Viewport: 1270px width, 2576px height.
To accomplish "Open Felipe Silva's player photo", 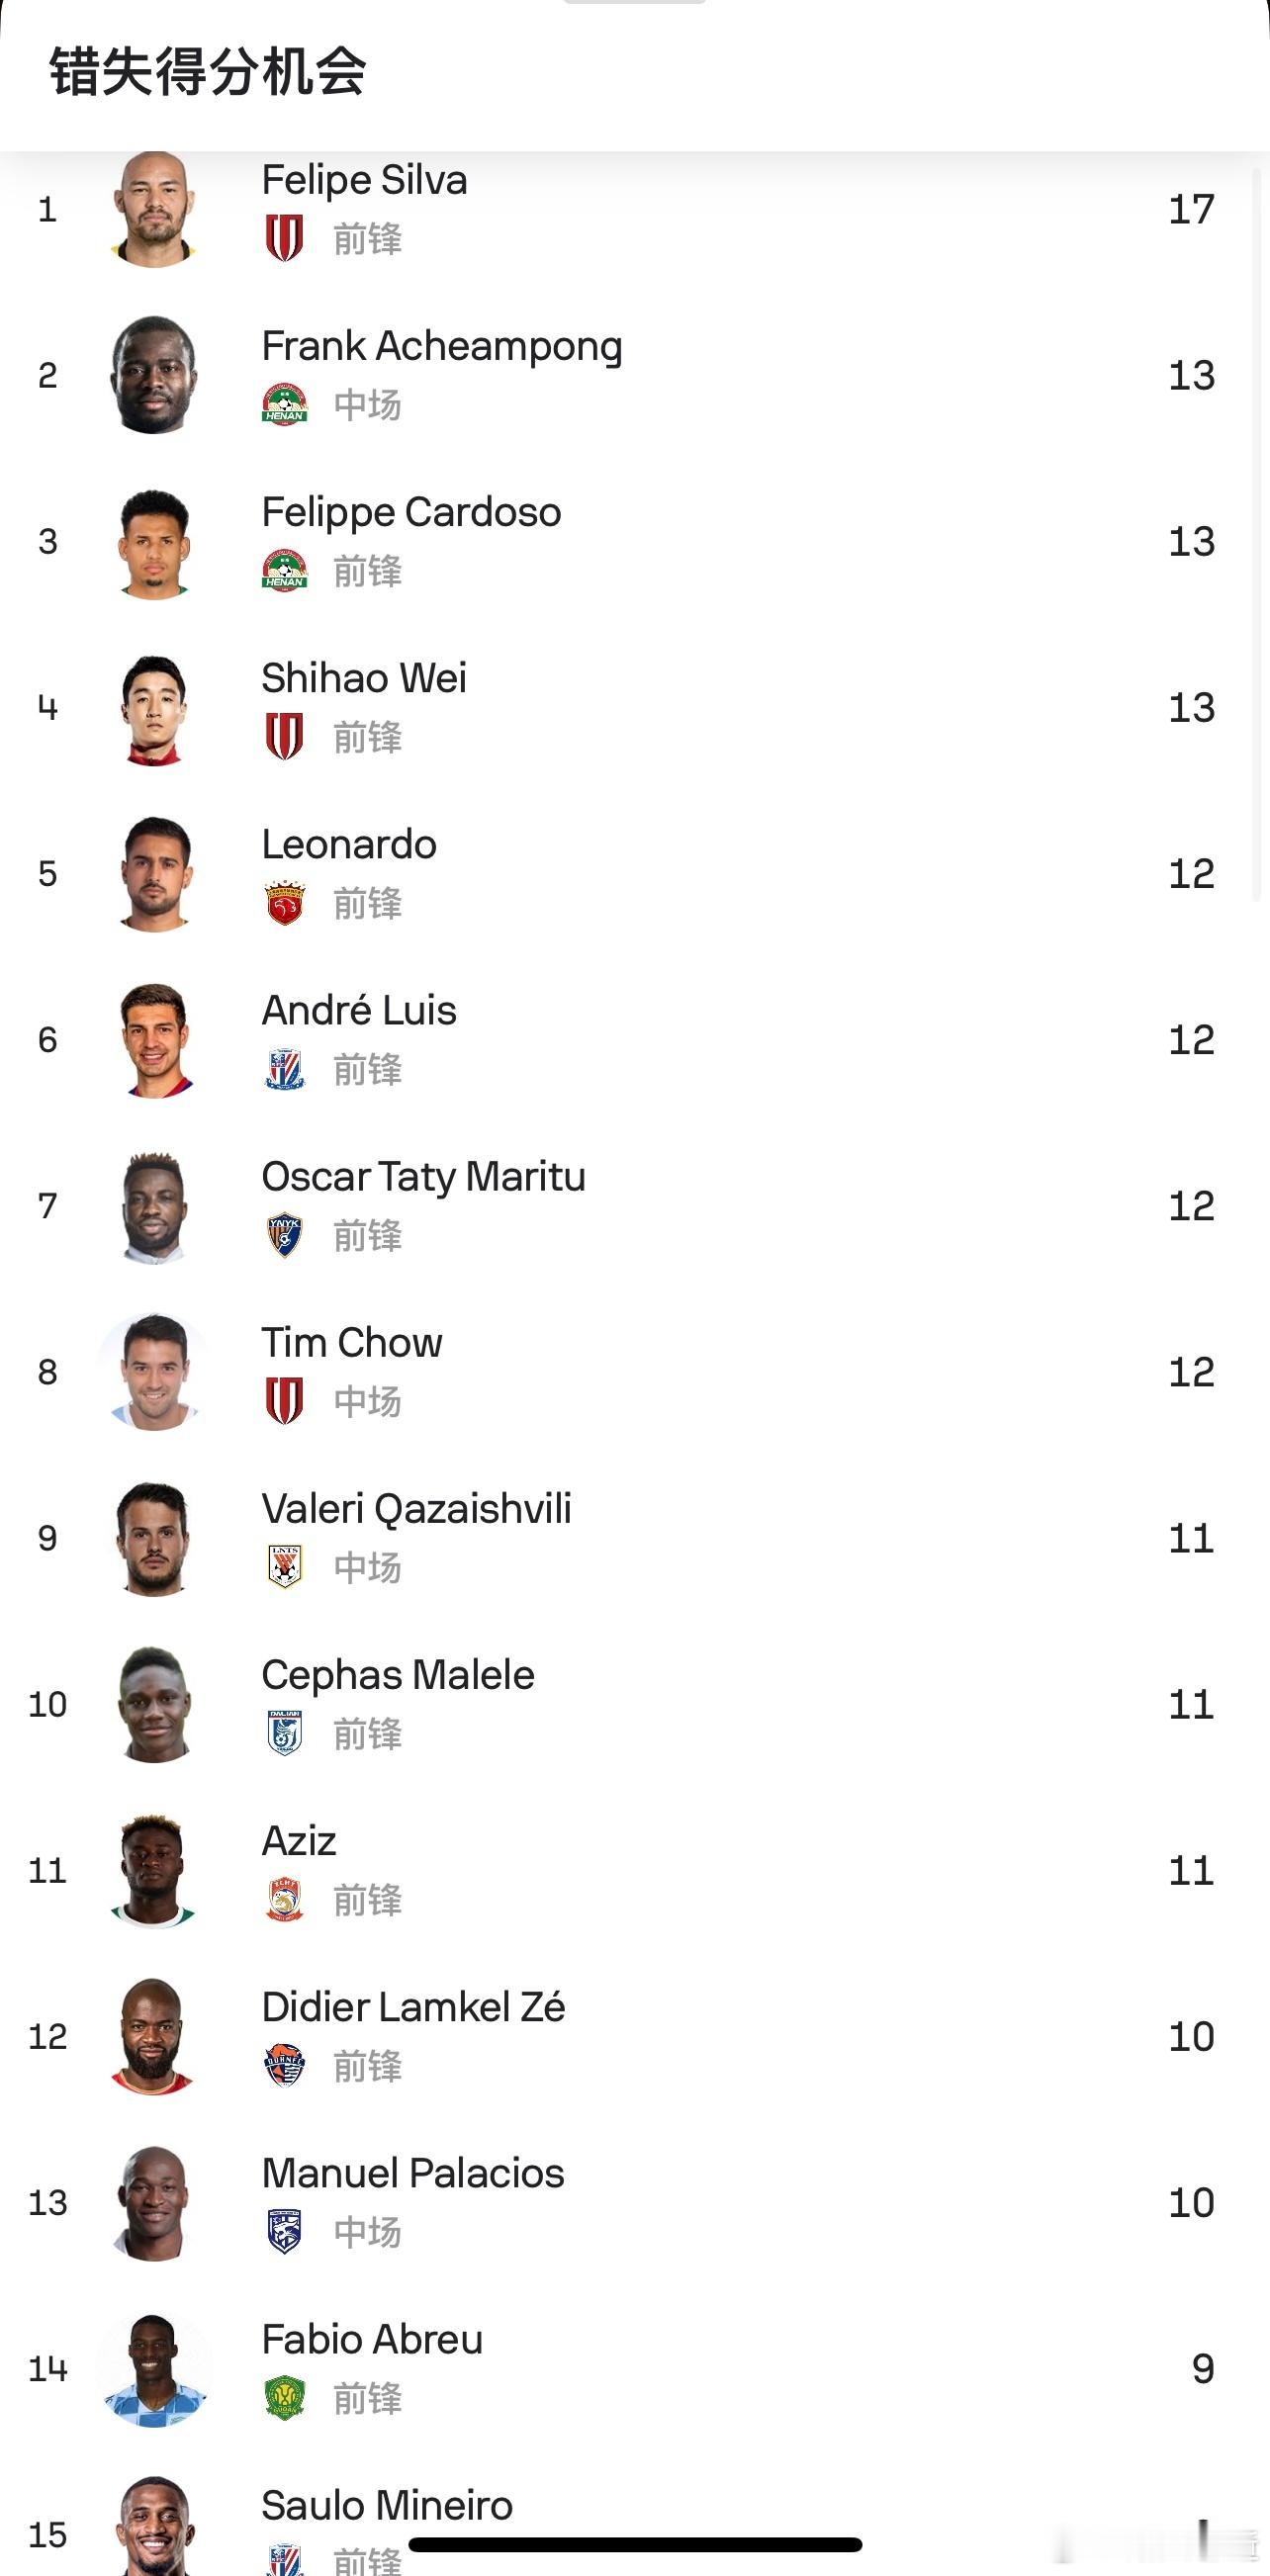I will 153,209.
